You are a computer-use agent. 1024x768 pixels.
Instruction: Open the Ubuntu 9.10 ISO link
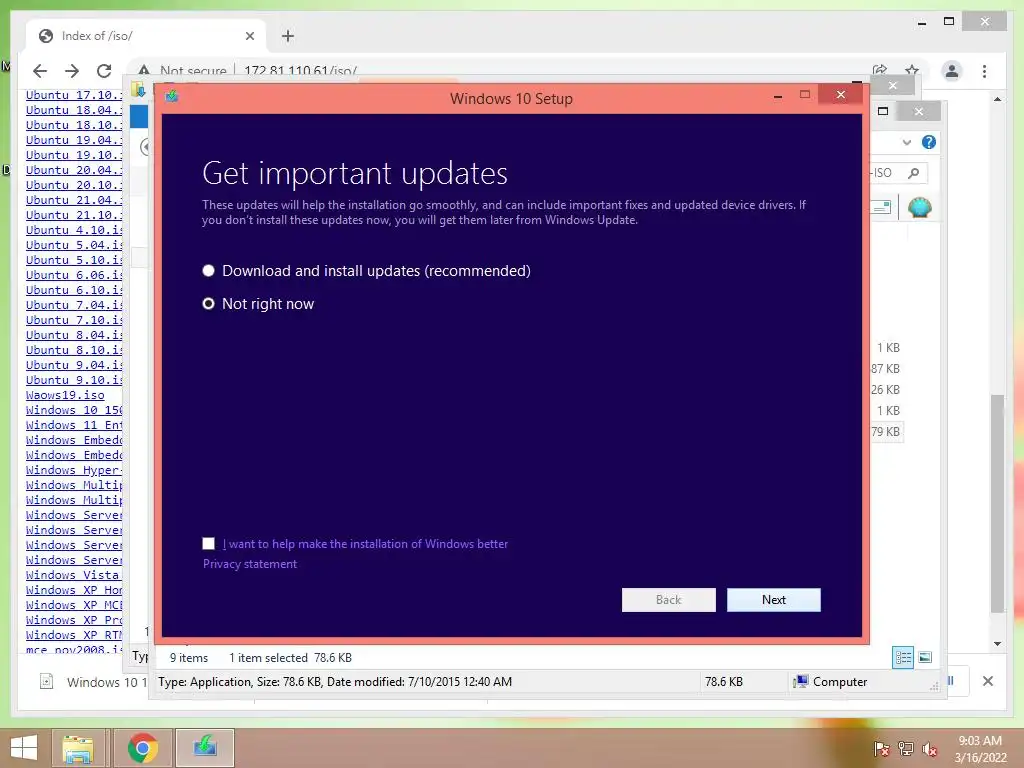(74, 379)
